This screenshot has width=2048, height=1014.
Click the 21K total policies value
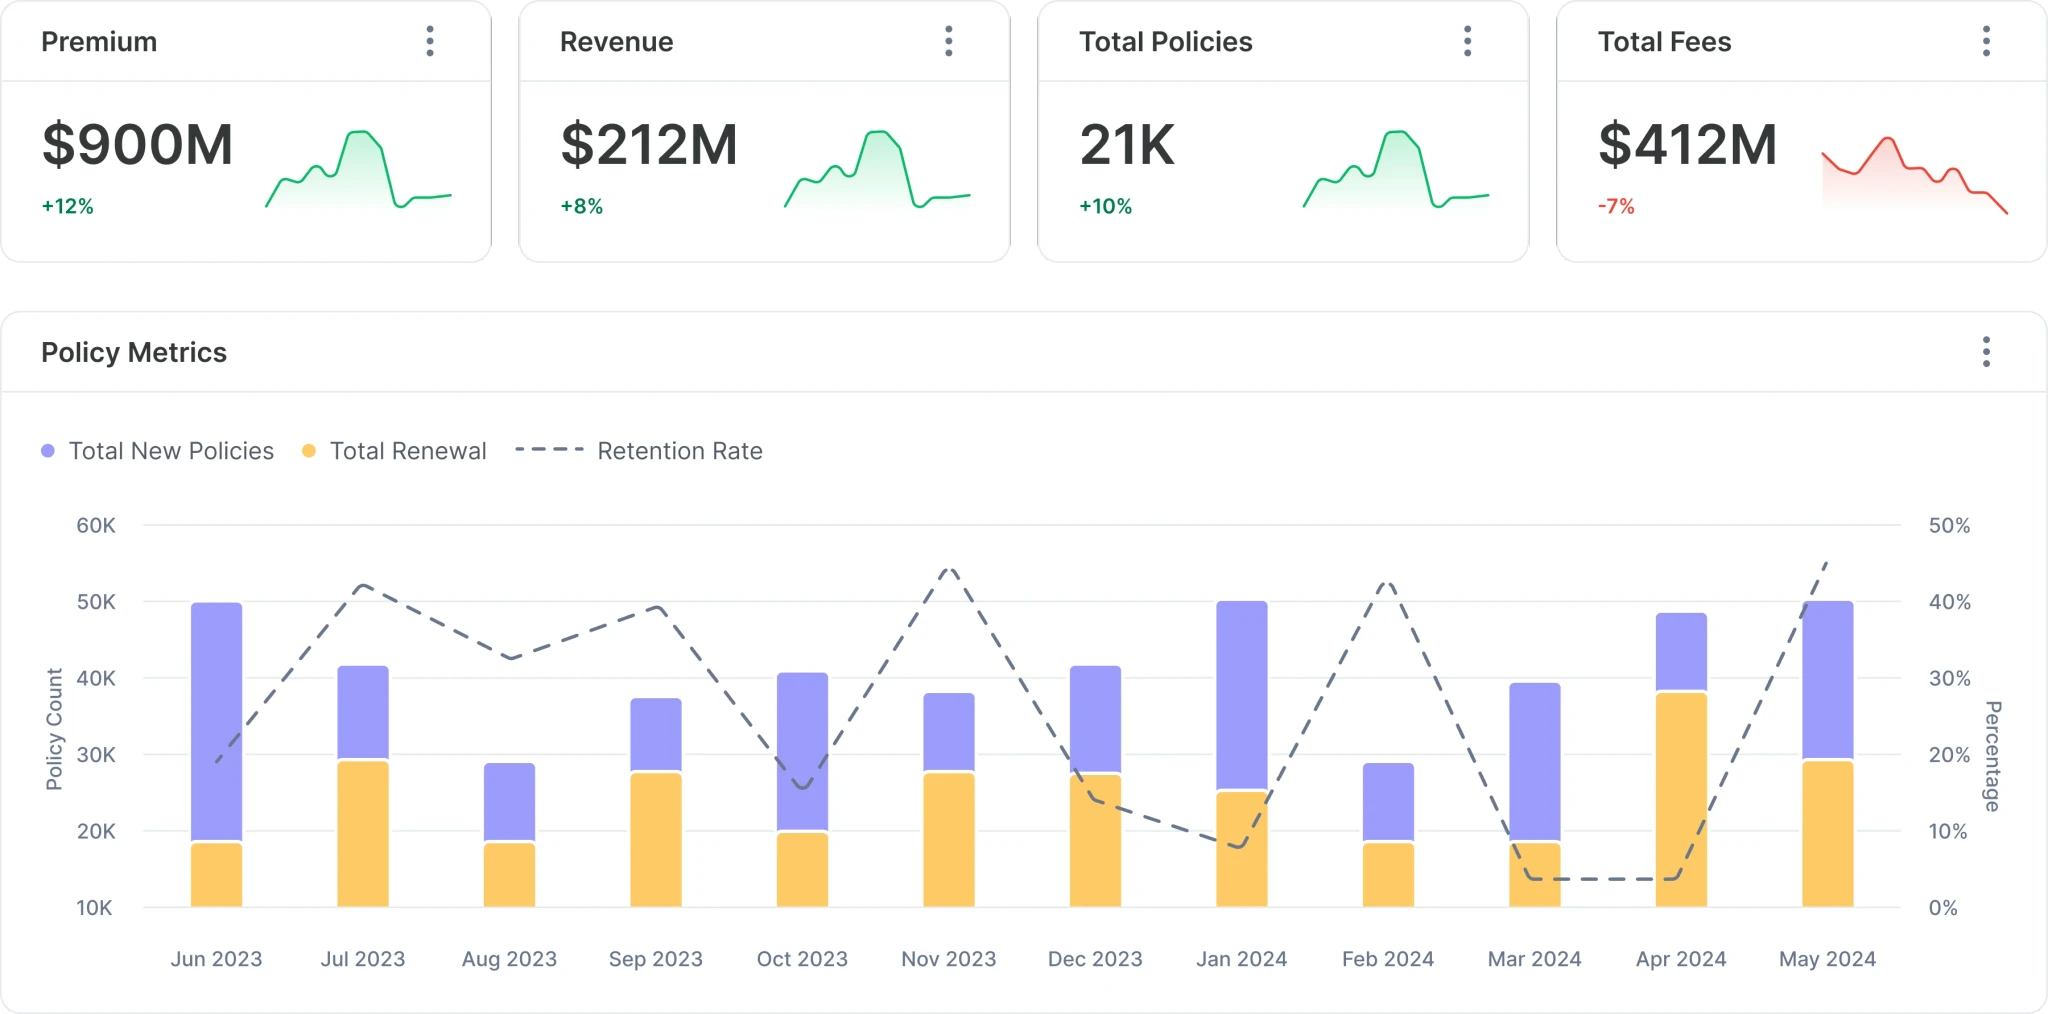1127,145
